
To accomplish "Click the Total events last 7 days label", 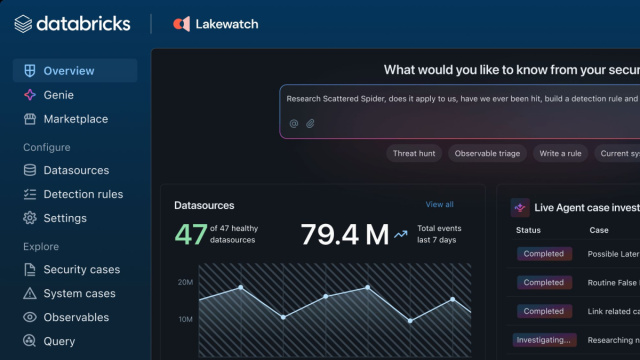I will pos(439,234).
